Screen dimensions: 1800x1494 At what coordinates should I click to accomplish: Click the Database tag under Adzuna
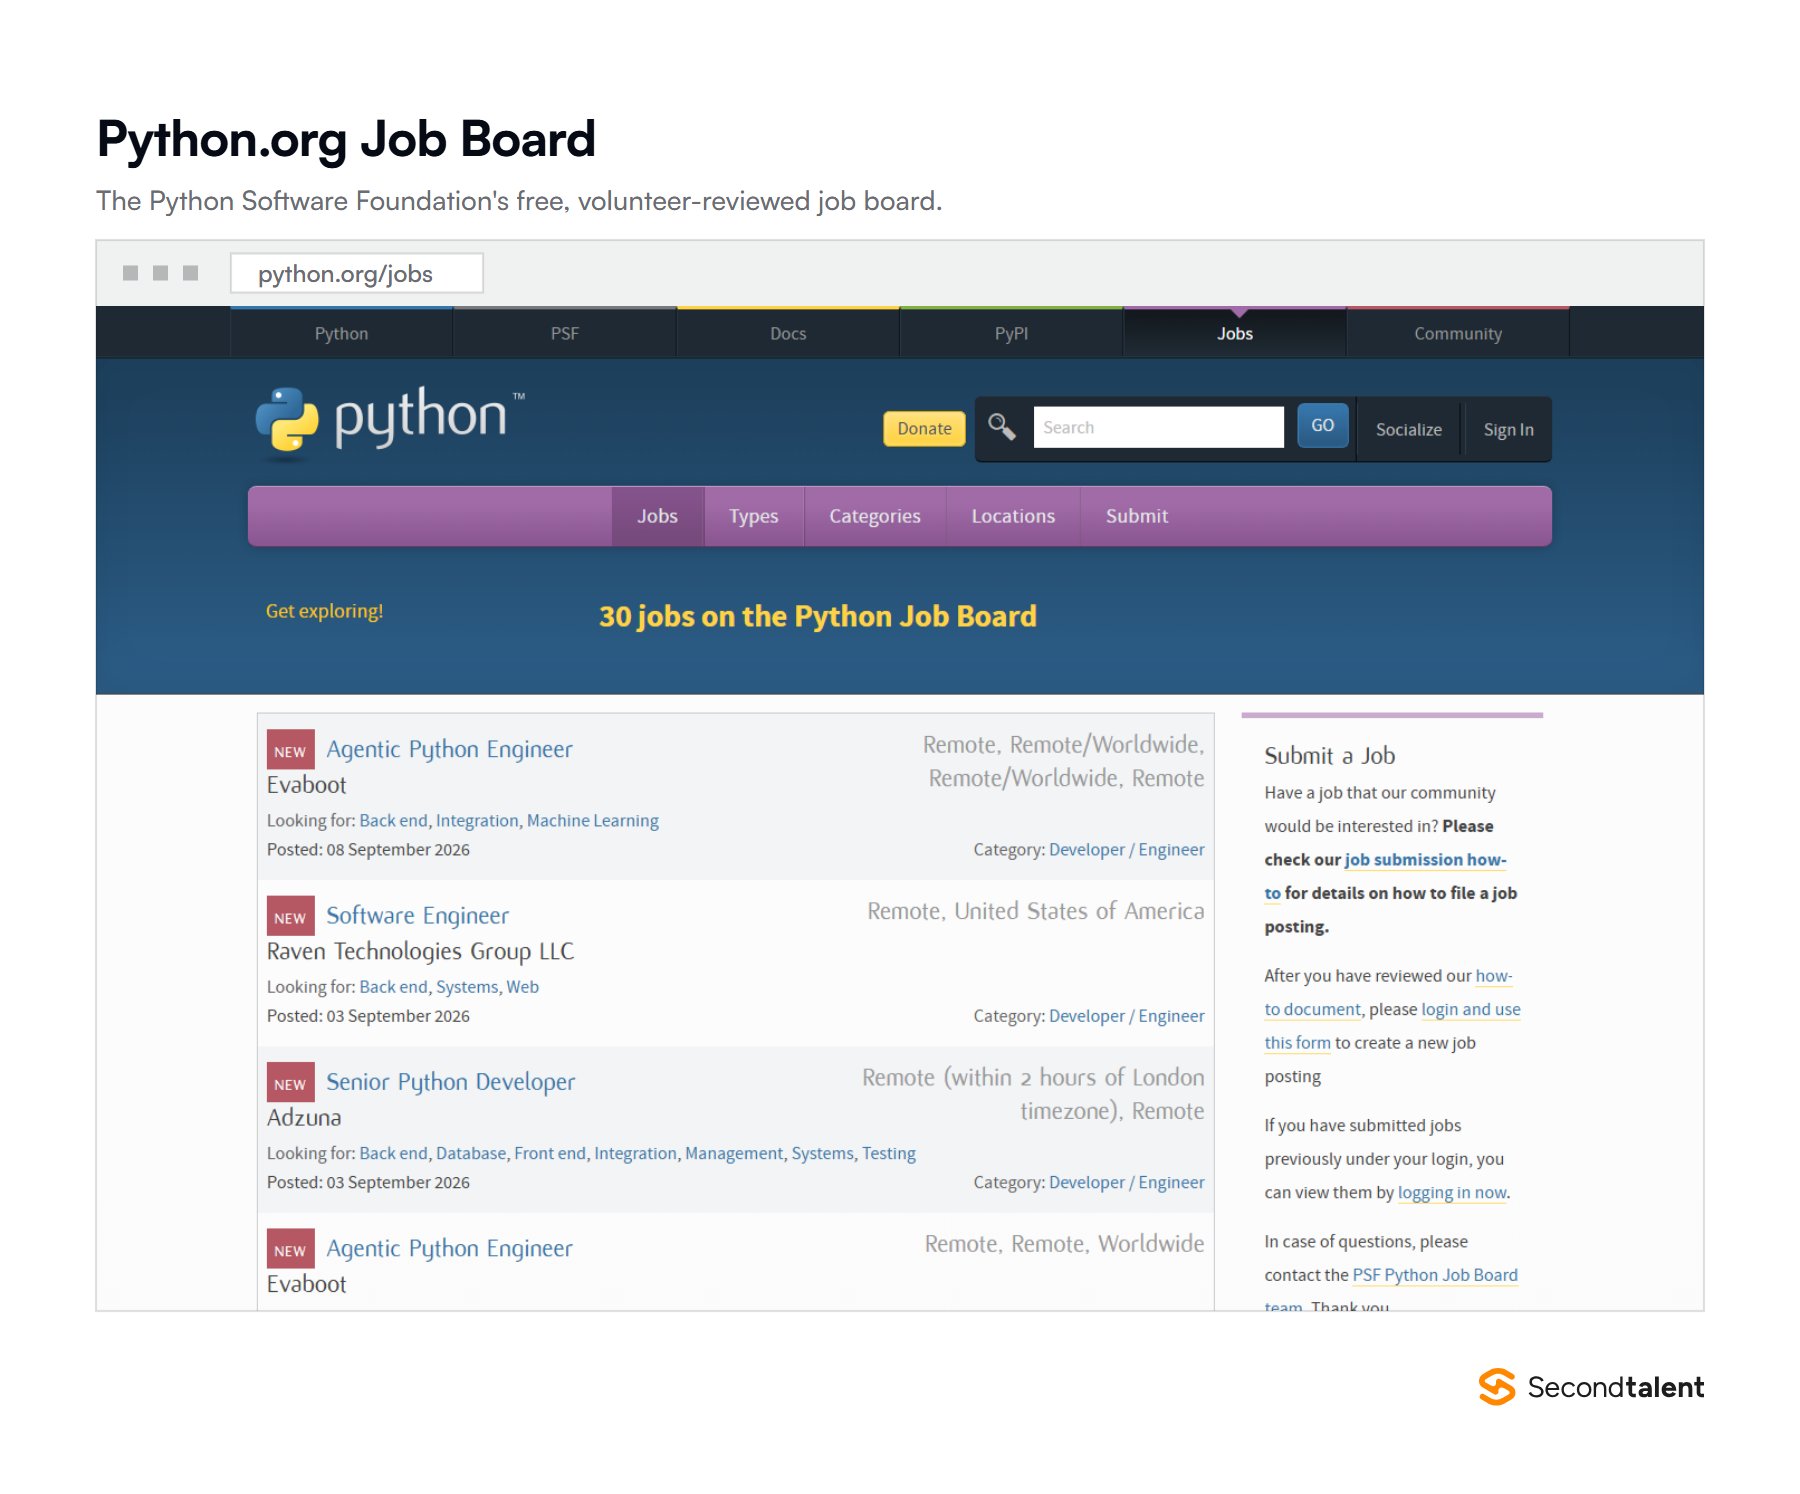point(470,1153)
